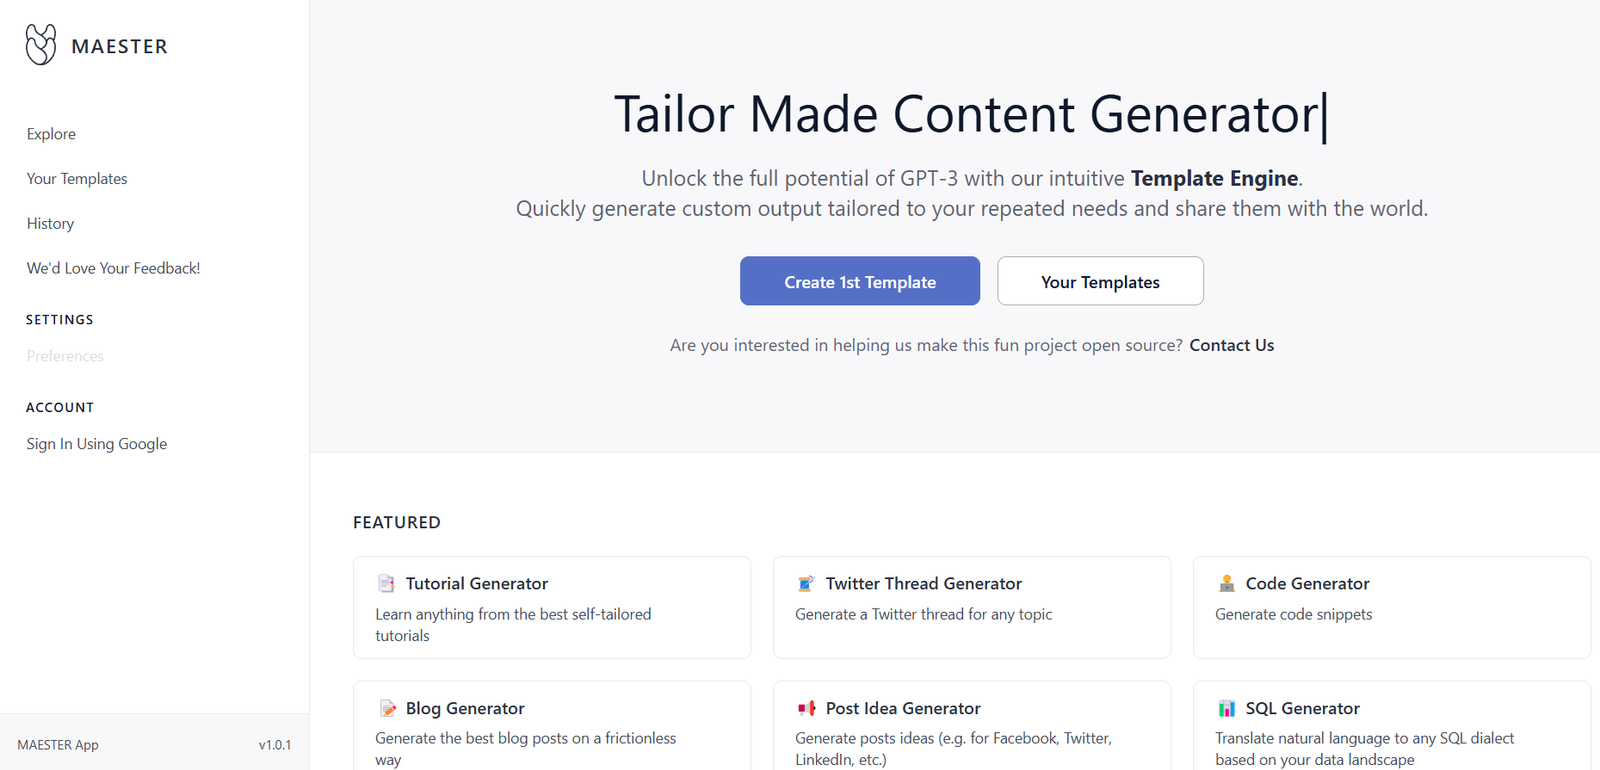Click the SQL Generator card icon

[1226, 709]
